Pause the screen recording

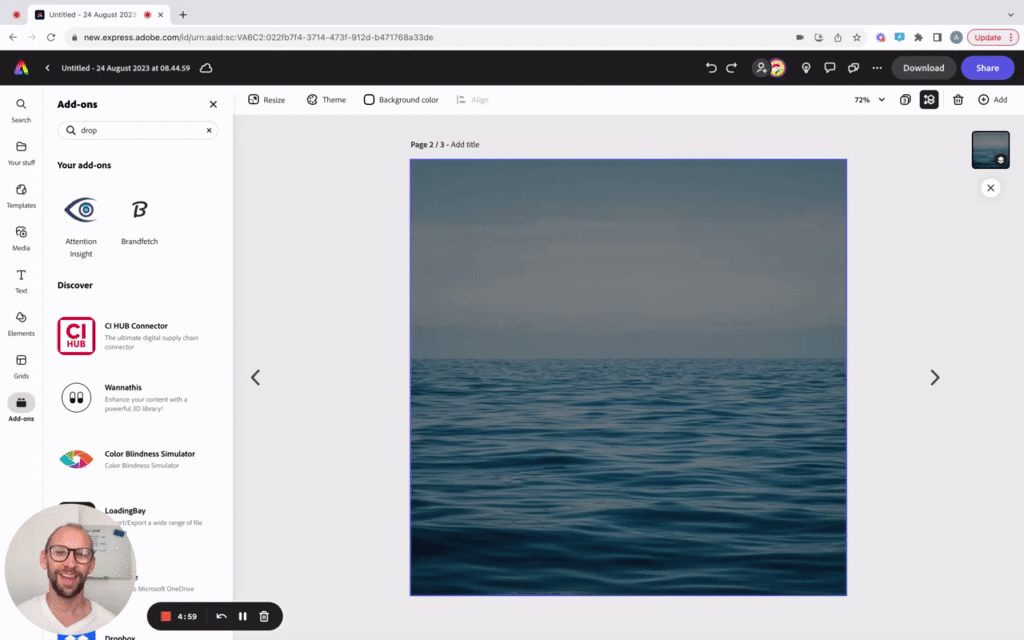click(242, 616)
